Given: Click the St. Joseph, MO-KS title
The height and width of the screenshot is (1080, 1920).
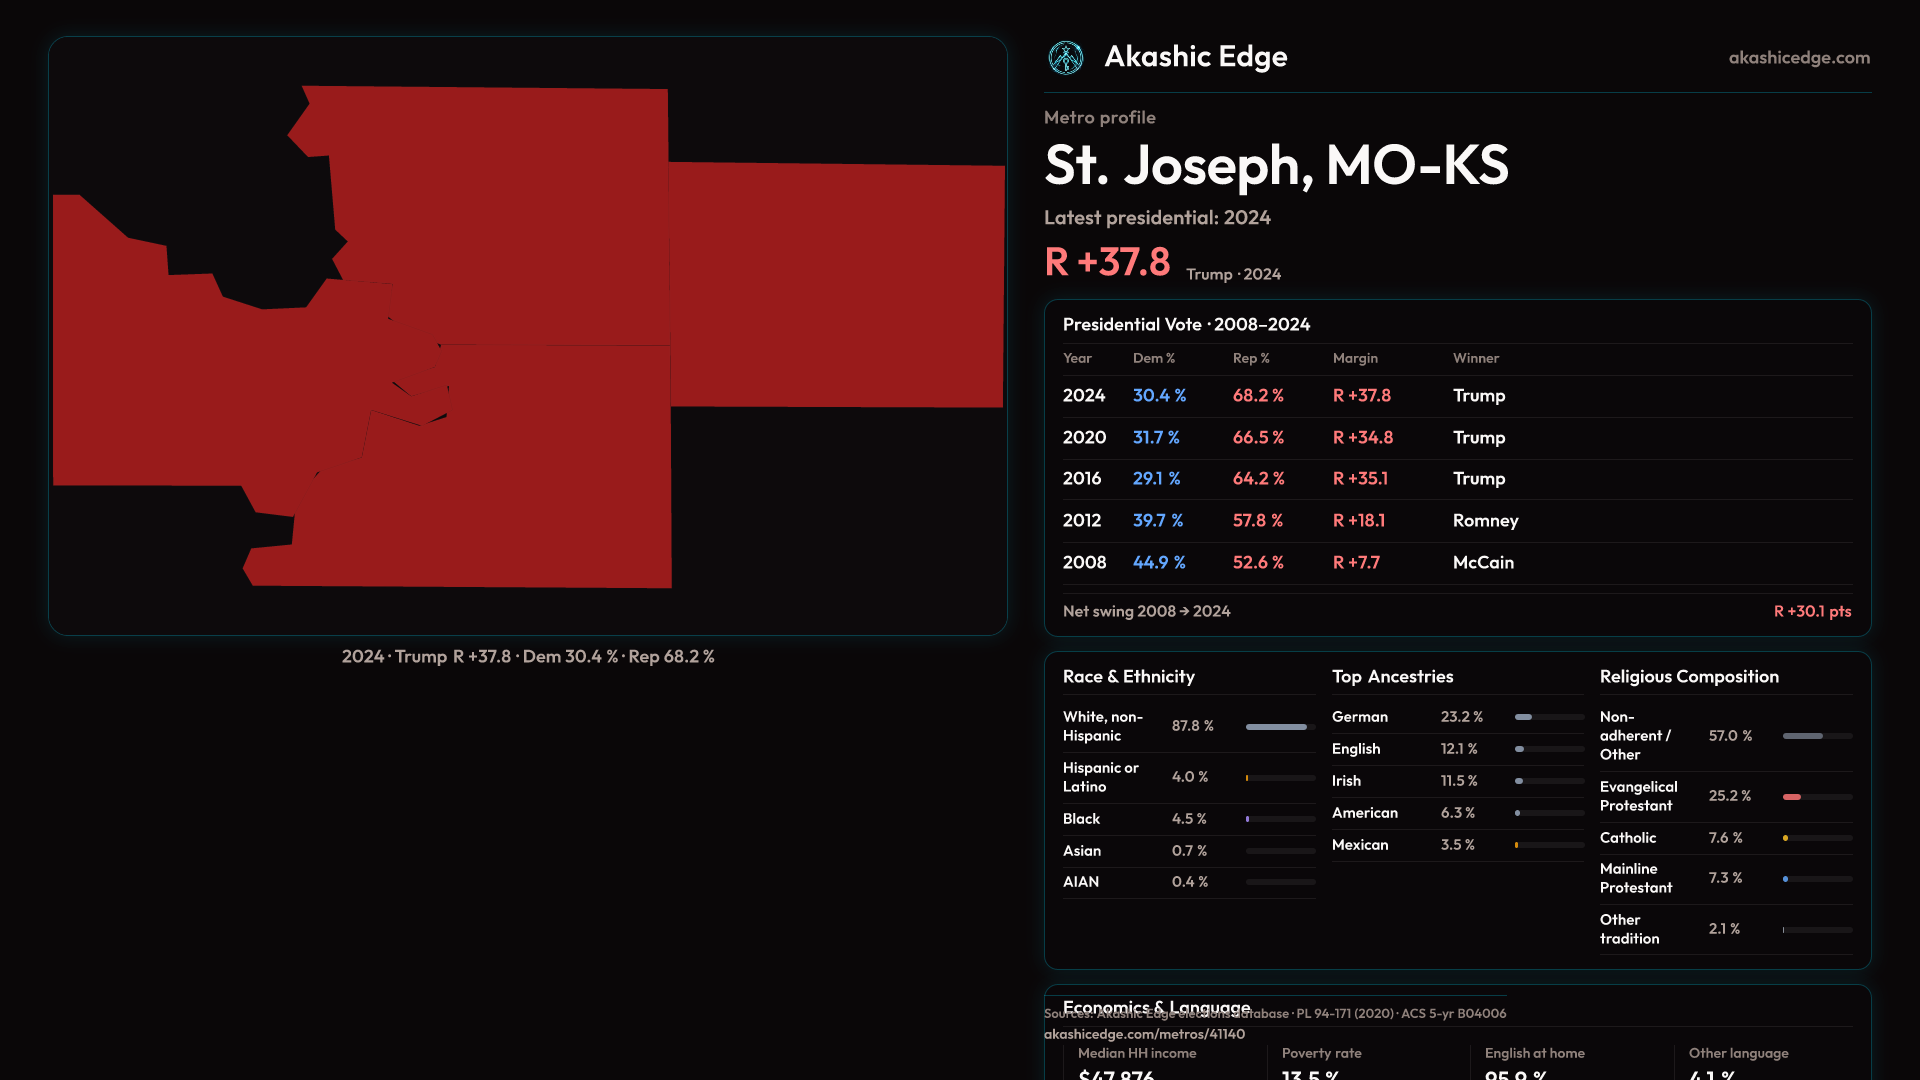Looking at the screenshot, I should (1276, 165).
